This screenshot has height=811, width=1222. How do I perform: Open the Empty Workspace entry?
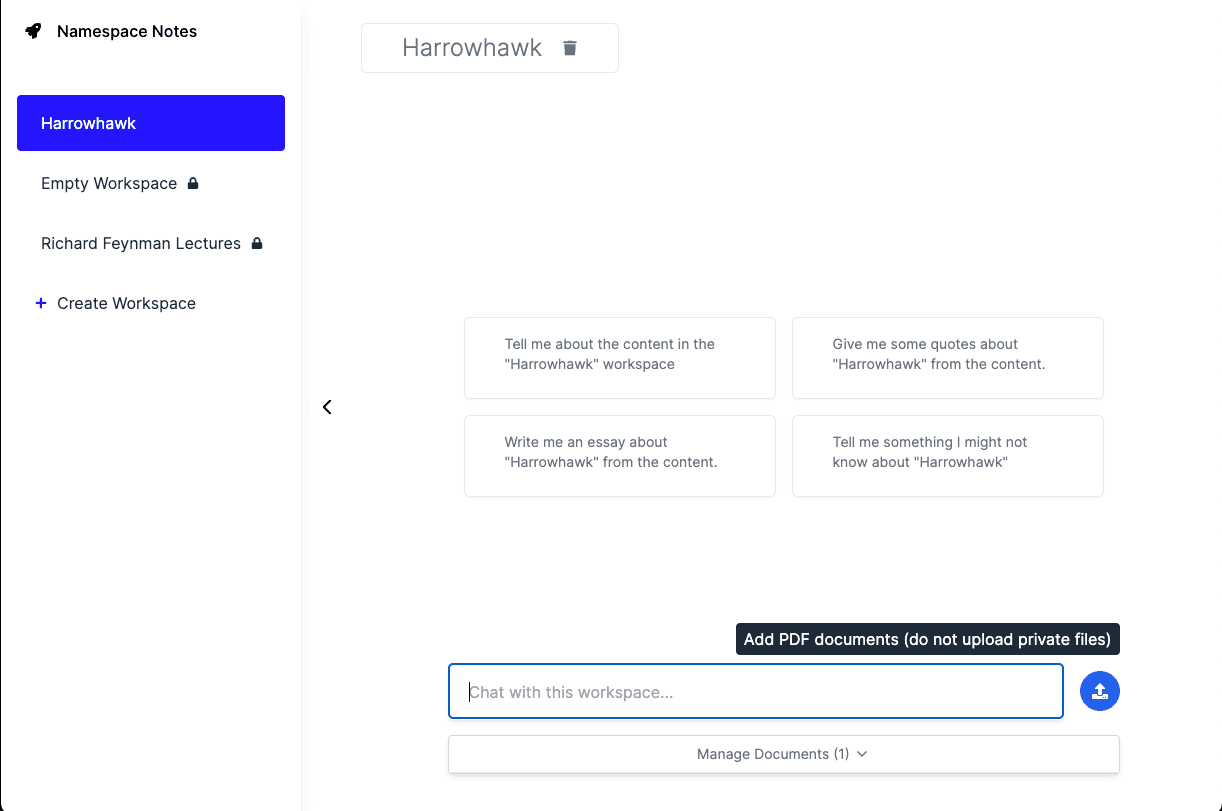coord(109,183)
